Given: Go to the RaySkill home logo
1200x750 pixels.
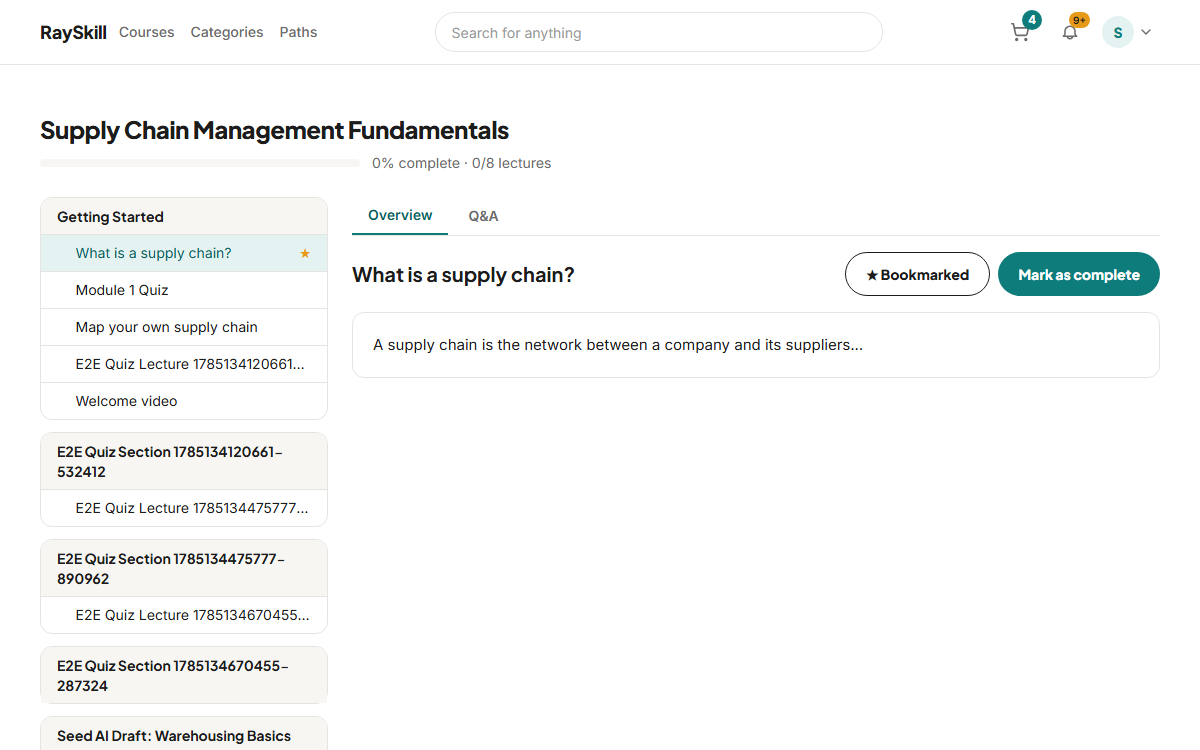Looking at the screenshot, I should [x=73, y=32].
